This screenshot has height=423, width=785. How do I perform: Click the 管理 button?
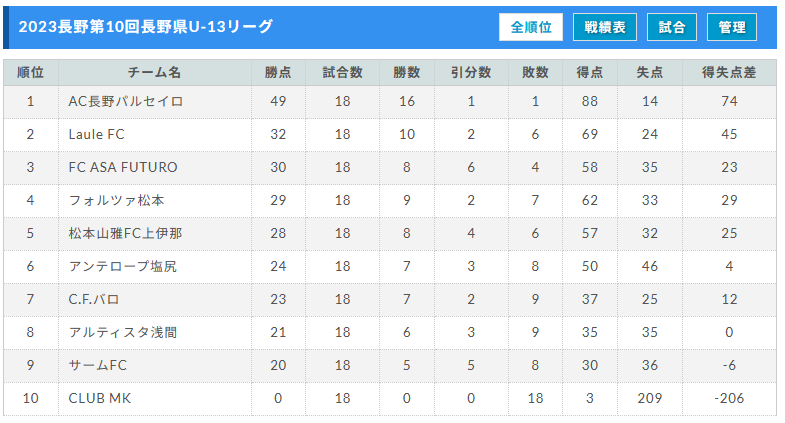732,27
